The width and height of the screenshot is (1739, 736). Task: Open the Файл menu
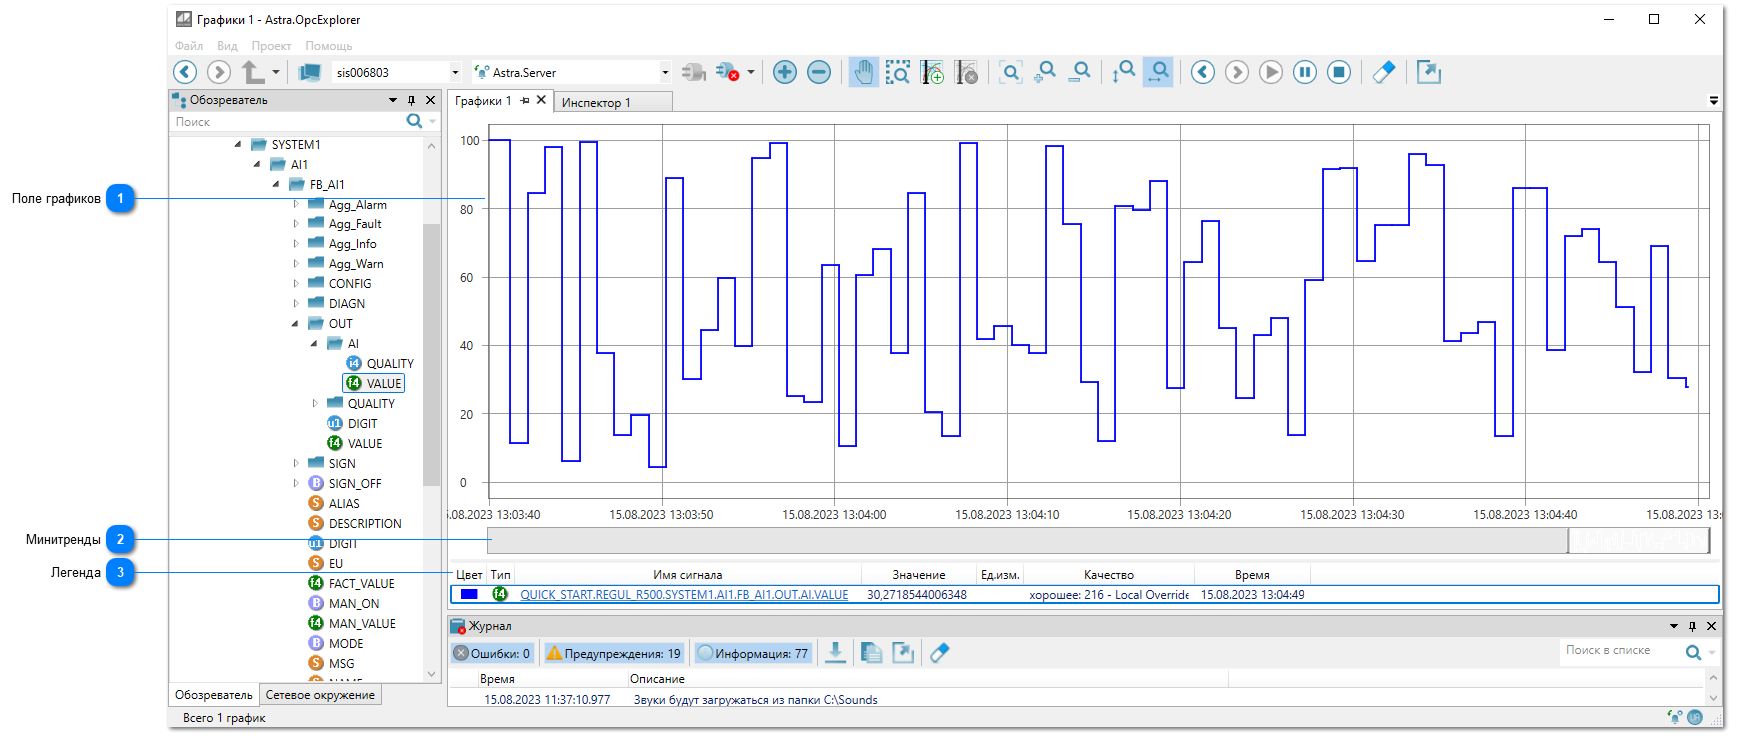tap(188, 46)
